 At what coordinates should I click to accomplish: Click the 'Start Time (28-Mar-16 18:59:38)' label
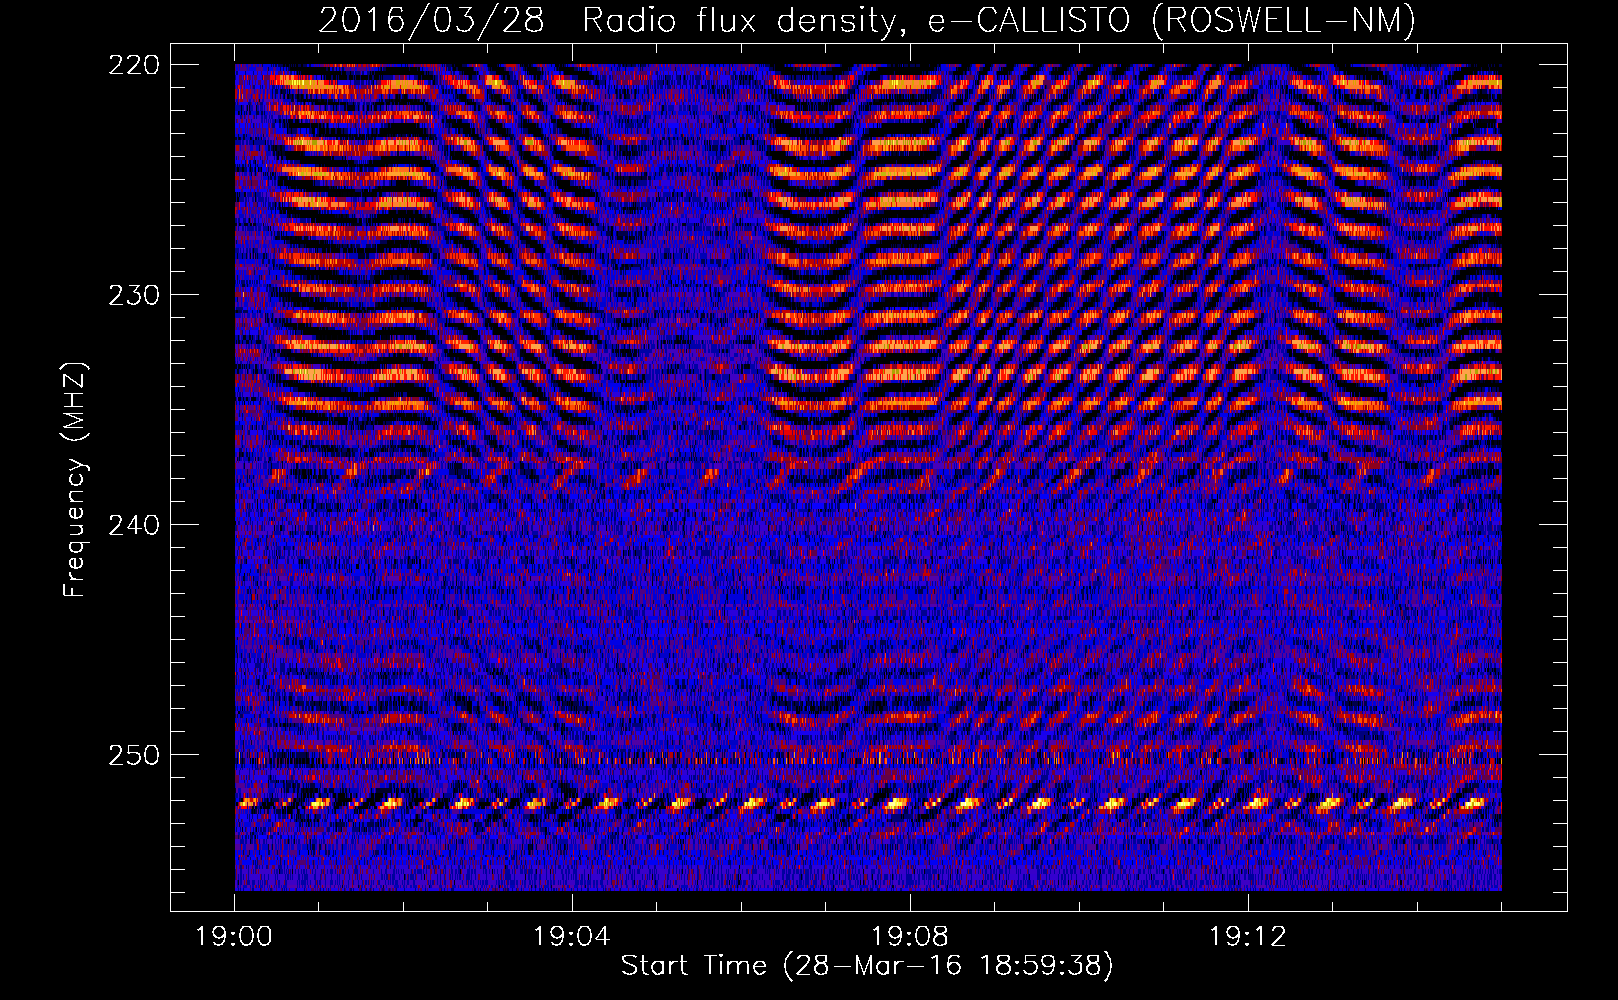(x=866, y=966)
